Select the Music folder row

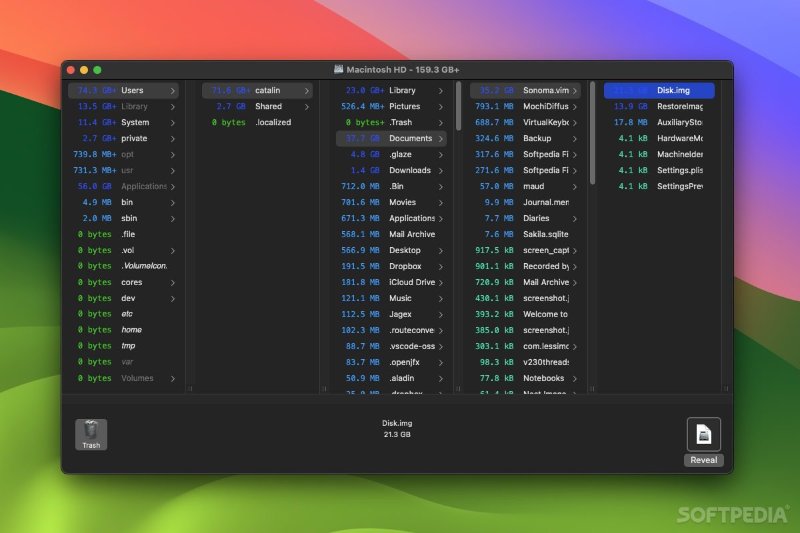tap(391, 298)
